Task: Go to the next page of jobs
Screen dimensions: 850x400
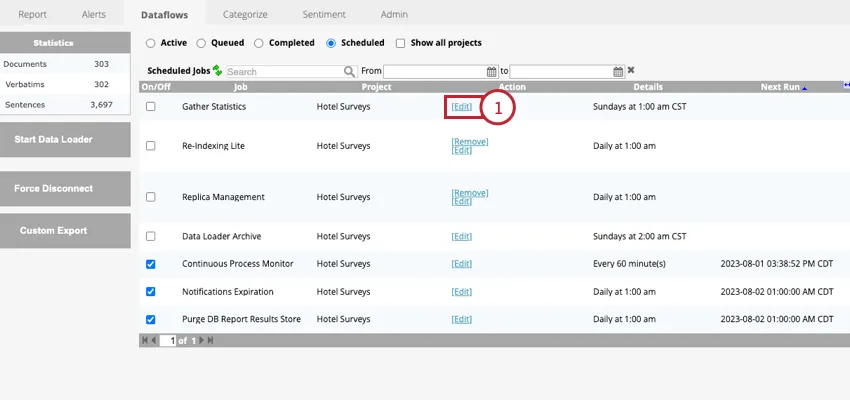Action: pos(200,341)
